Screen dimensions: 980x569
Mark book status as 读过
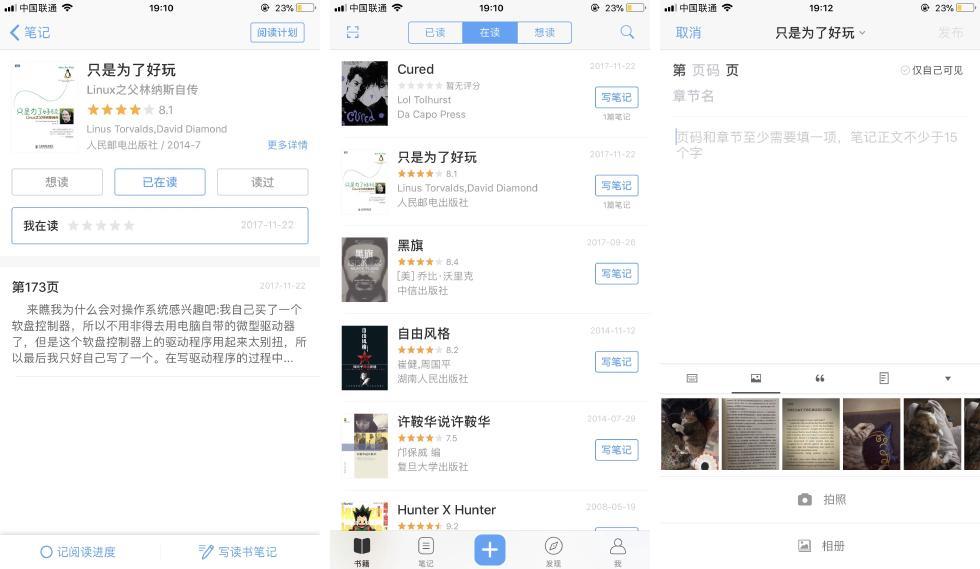click(262, 182)
